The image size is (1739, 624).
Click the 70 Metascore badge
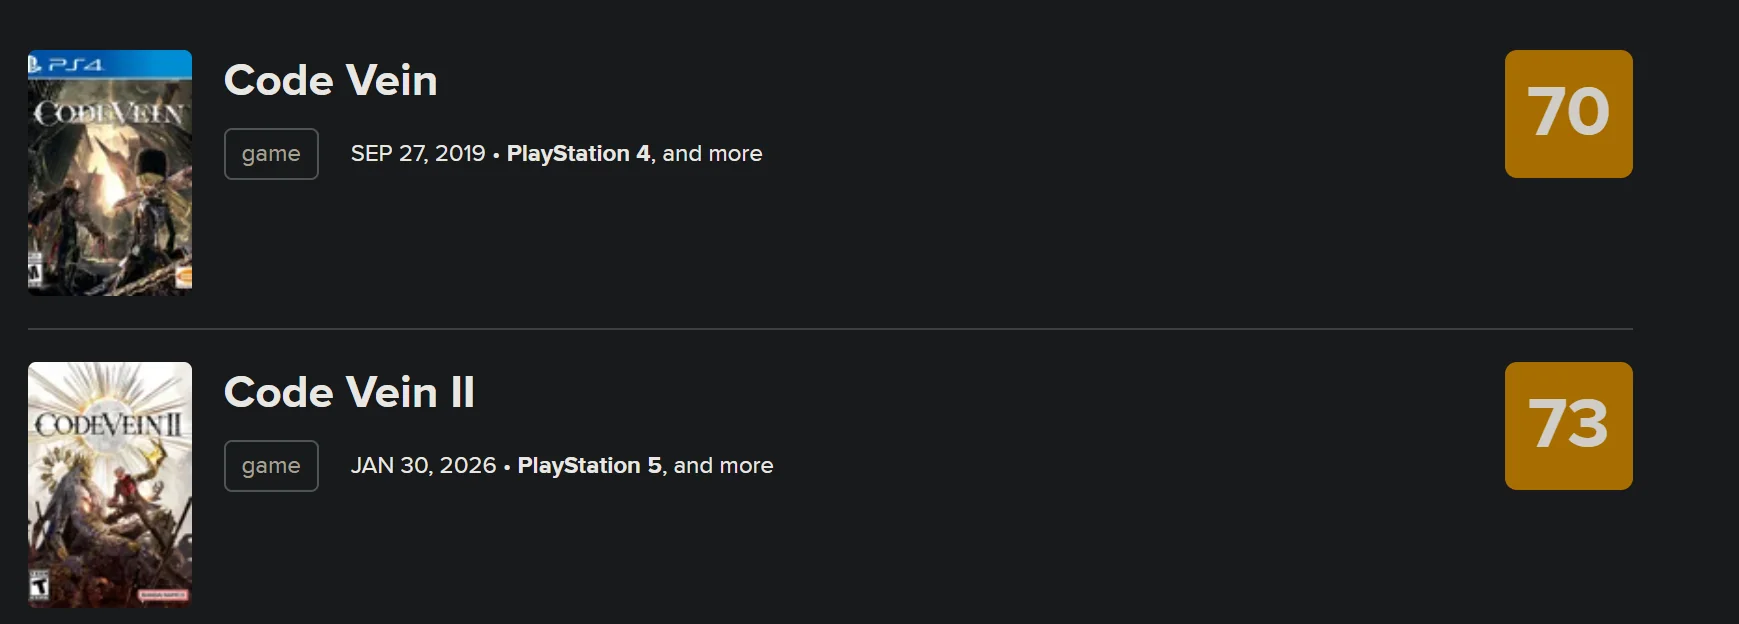pyautogui.click(x=1568, y=114)
